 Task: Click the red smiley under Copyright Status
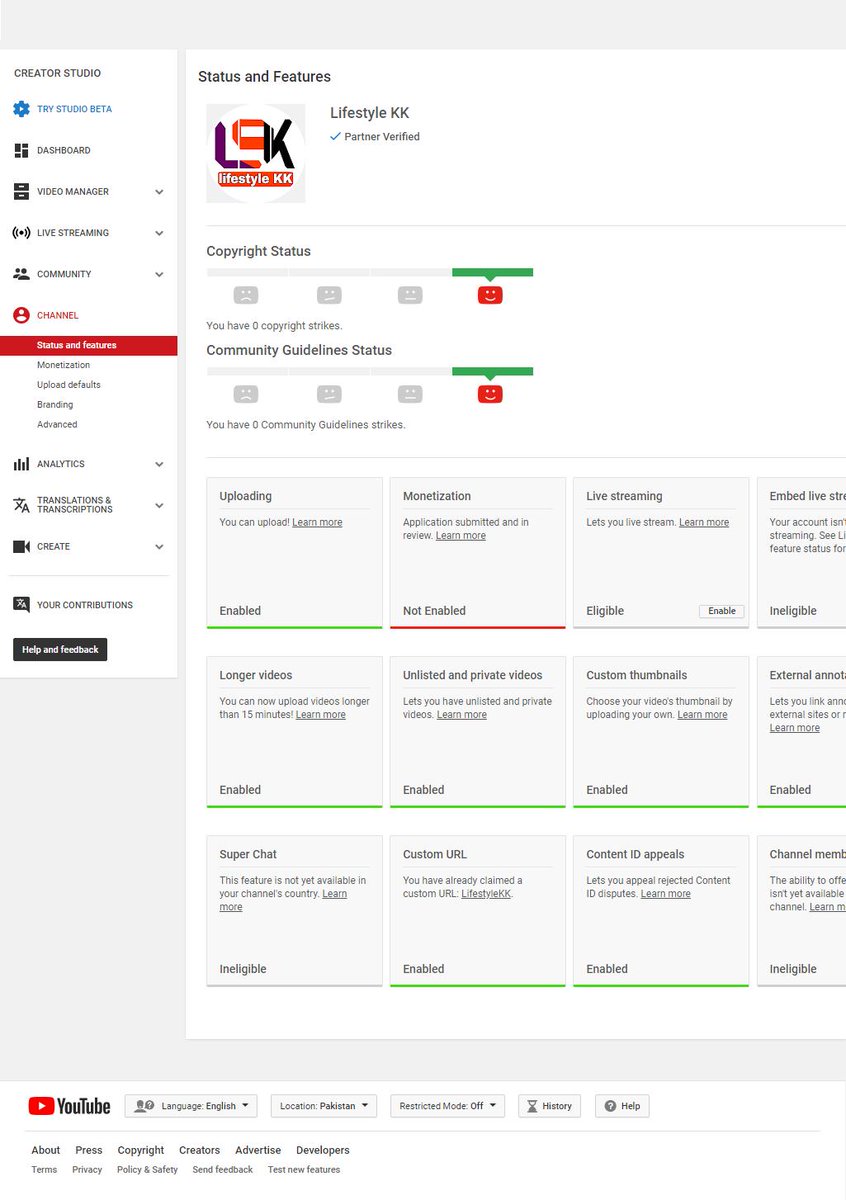tap(490, 295)
